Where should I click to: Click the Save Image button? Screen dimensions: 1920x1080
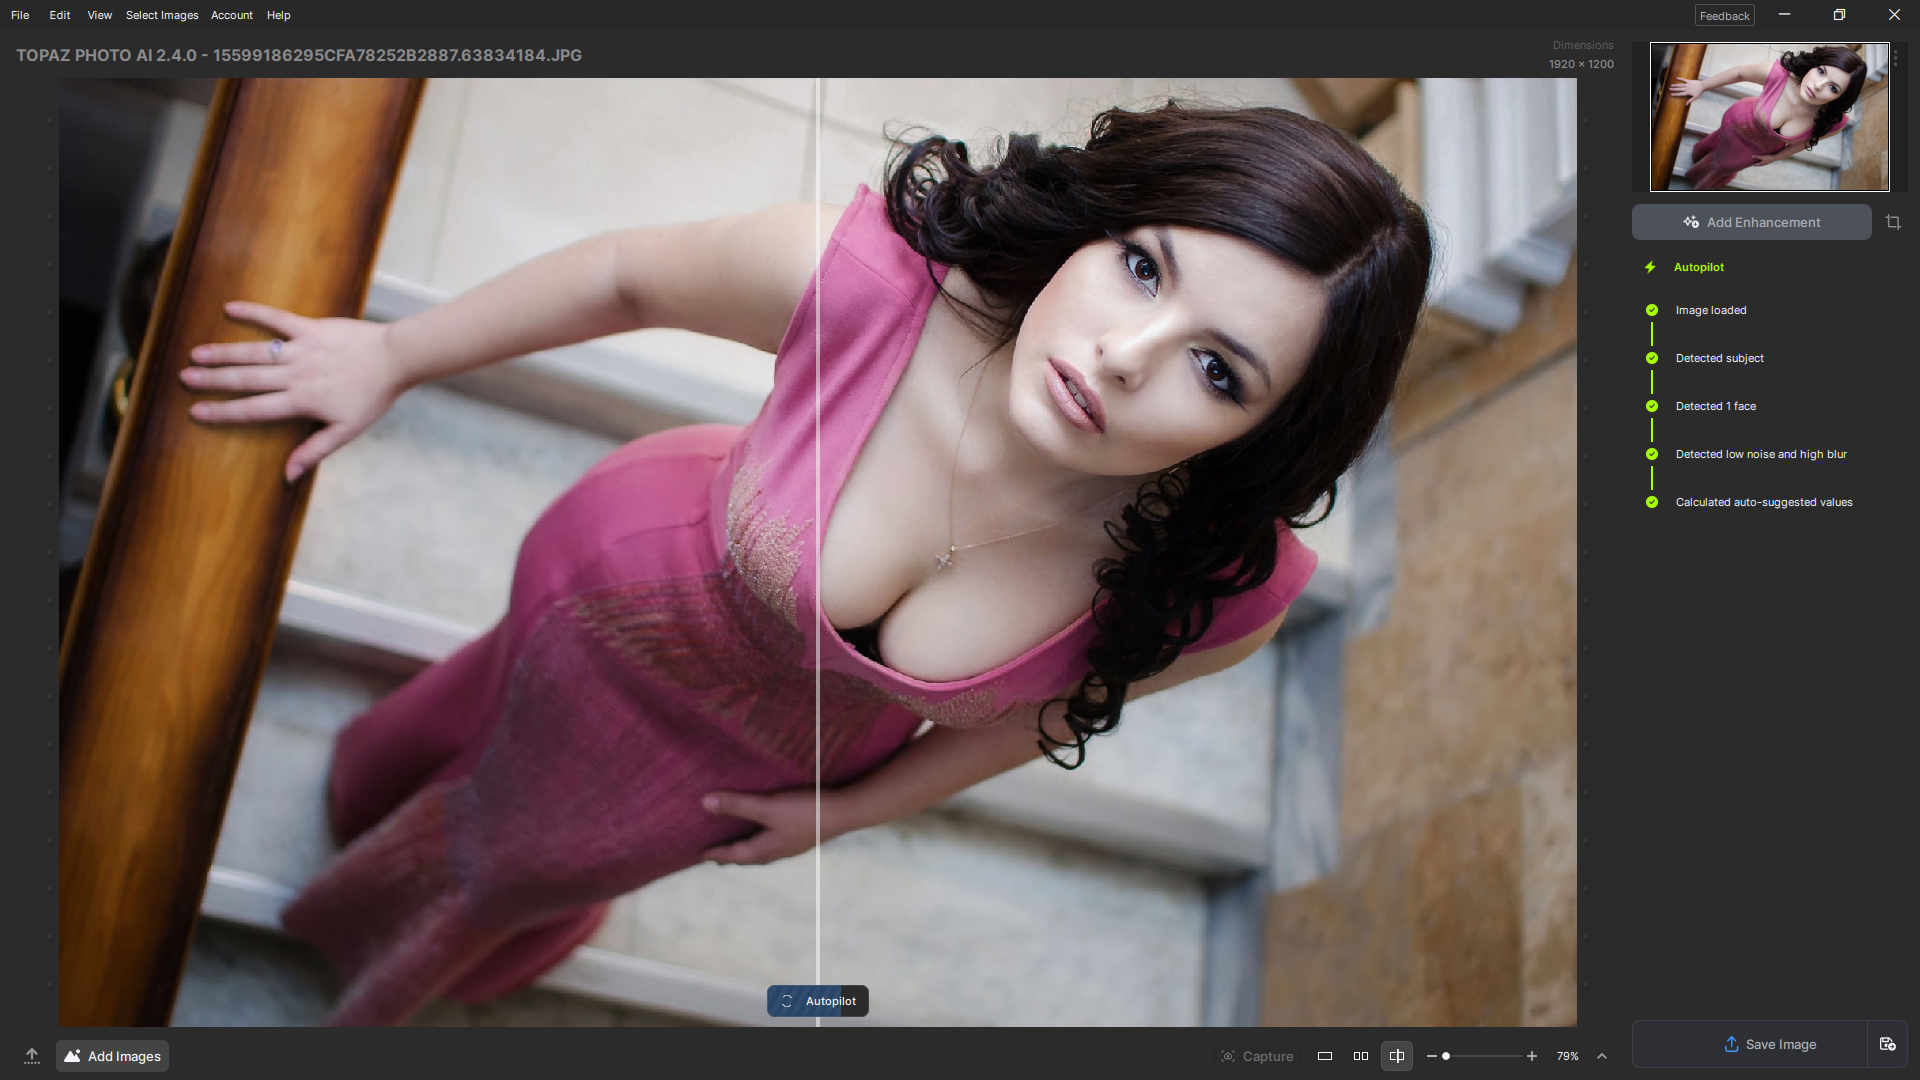pos(1750,1044)
